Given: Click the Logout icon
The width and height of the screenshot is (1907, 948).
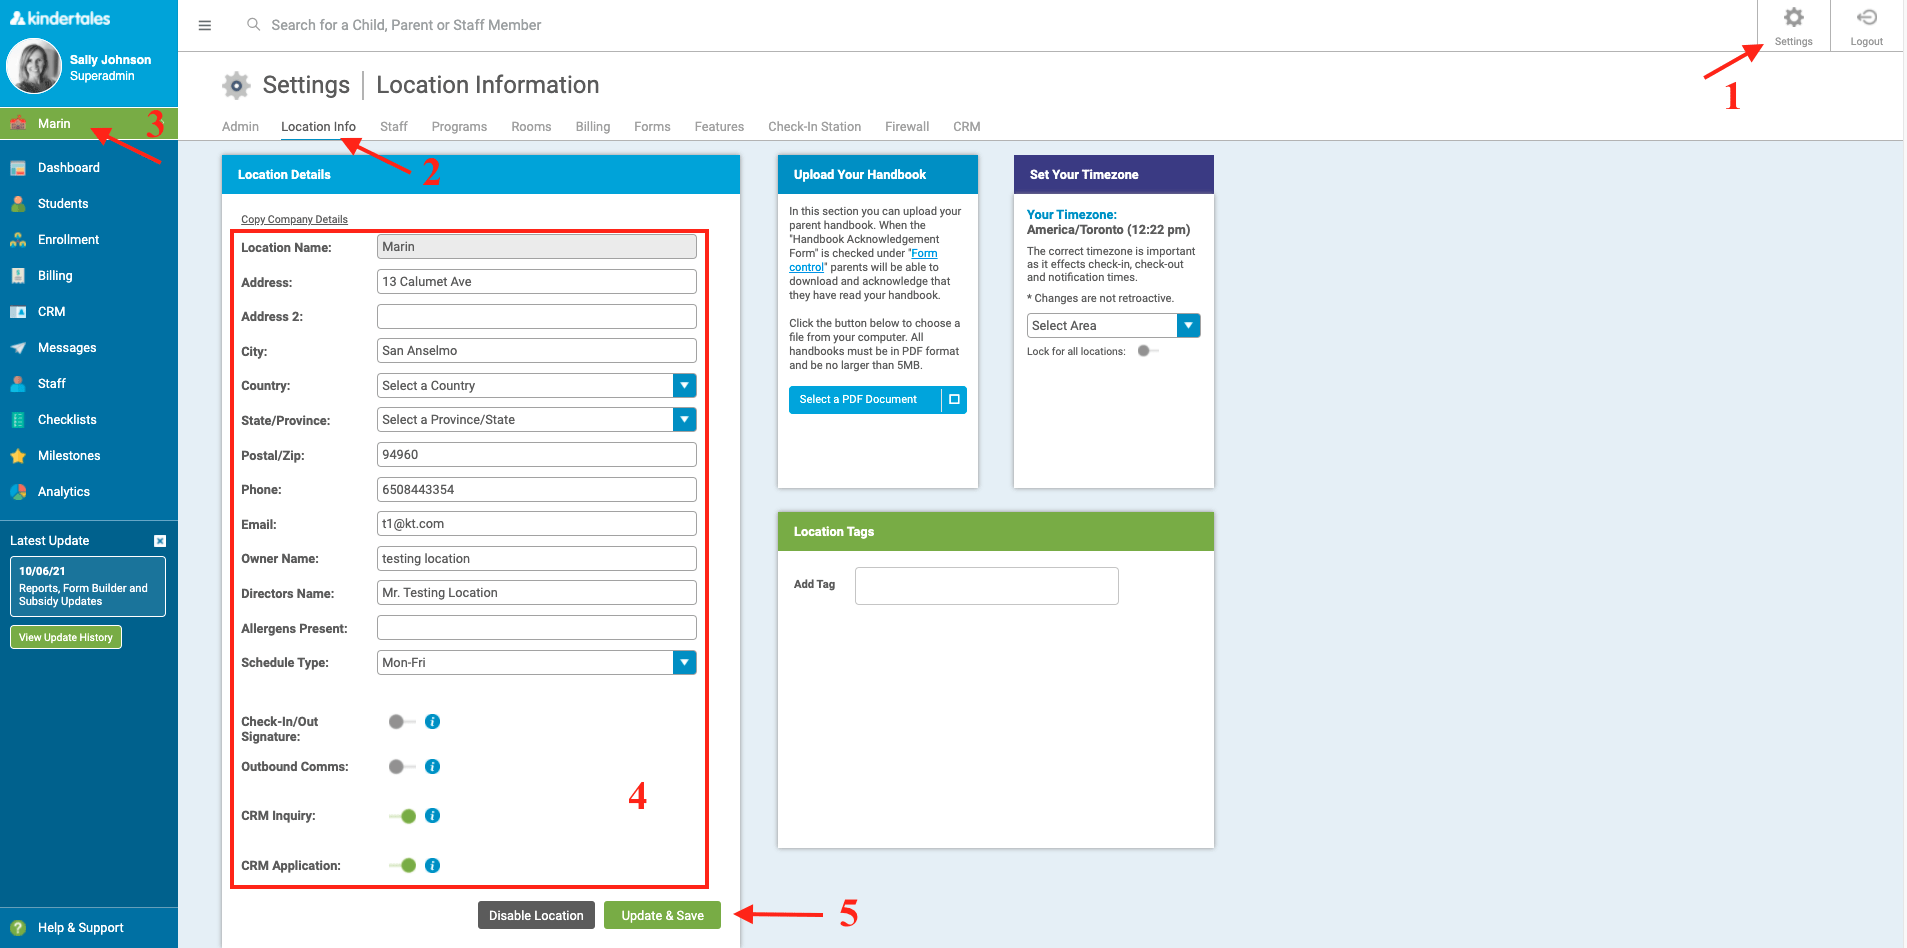Looking at the screenshot, I should coord(1866,18).
